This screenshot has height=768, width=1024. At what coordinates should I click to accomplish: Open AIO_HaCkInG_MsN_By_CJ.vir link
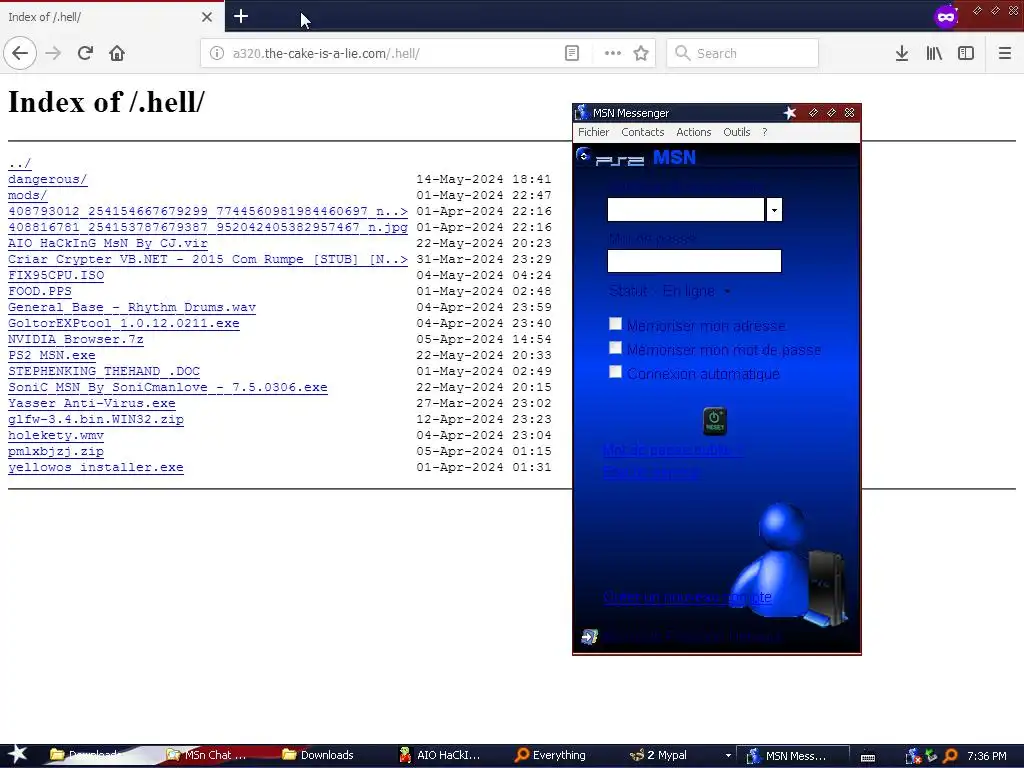tap(108, 243)
